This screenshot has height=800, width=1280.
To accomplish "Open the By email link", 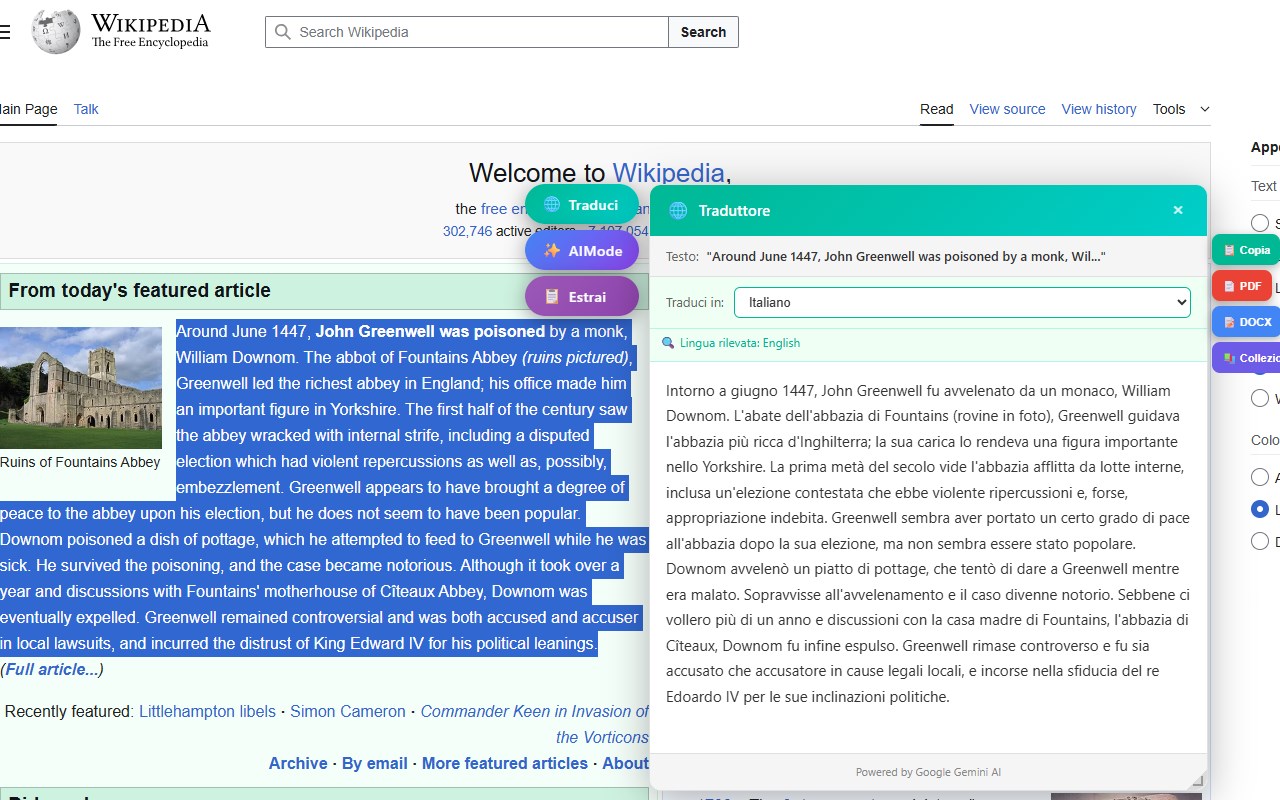I will (375, 763).
